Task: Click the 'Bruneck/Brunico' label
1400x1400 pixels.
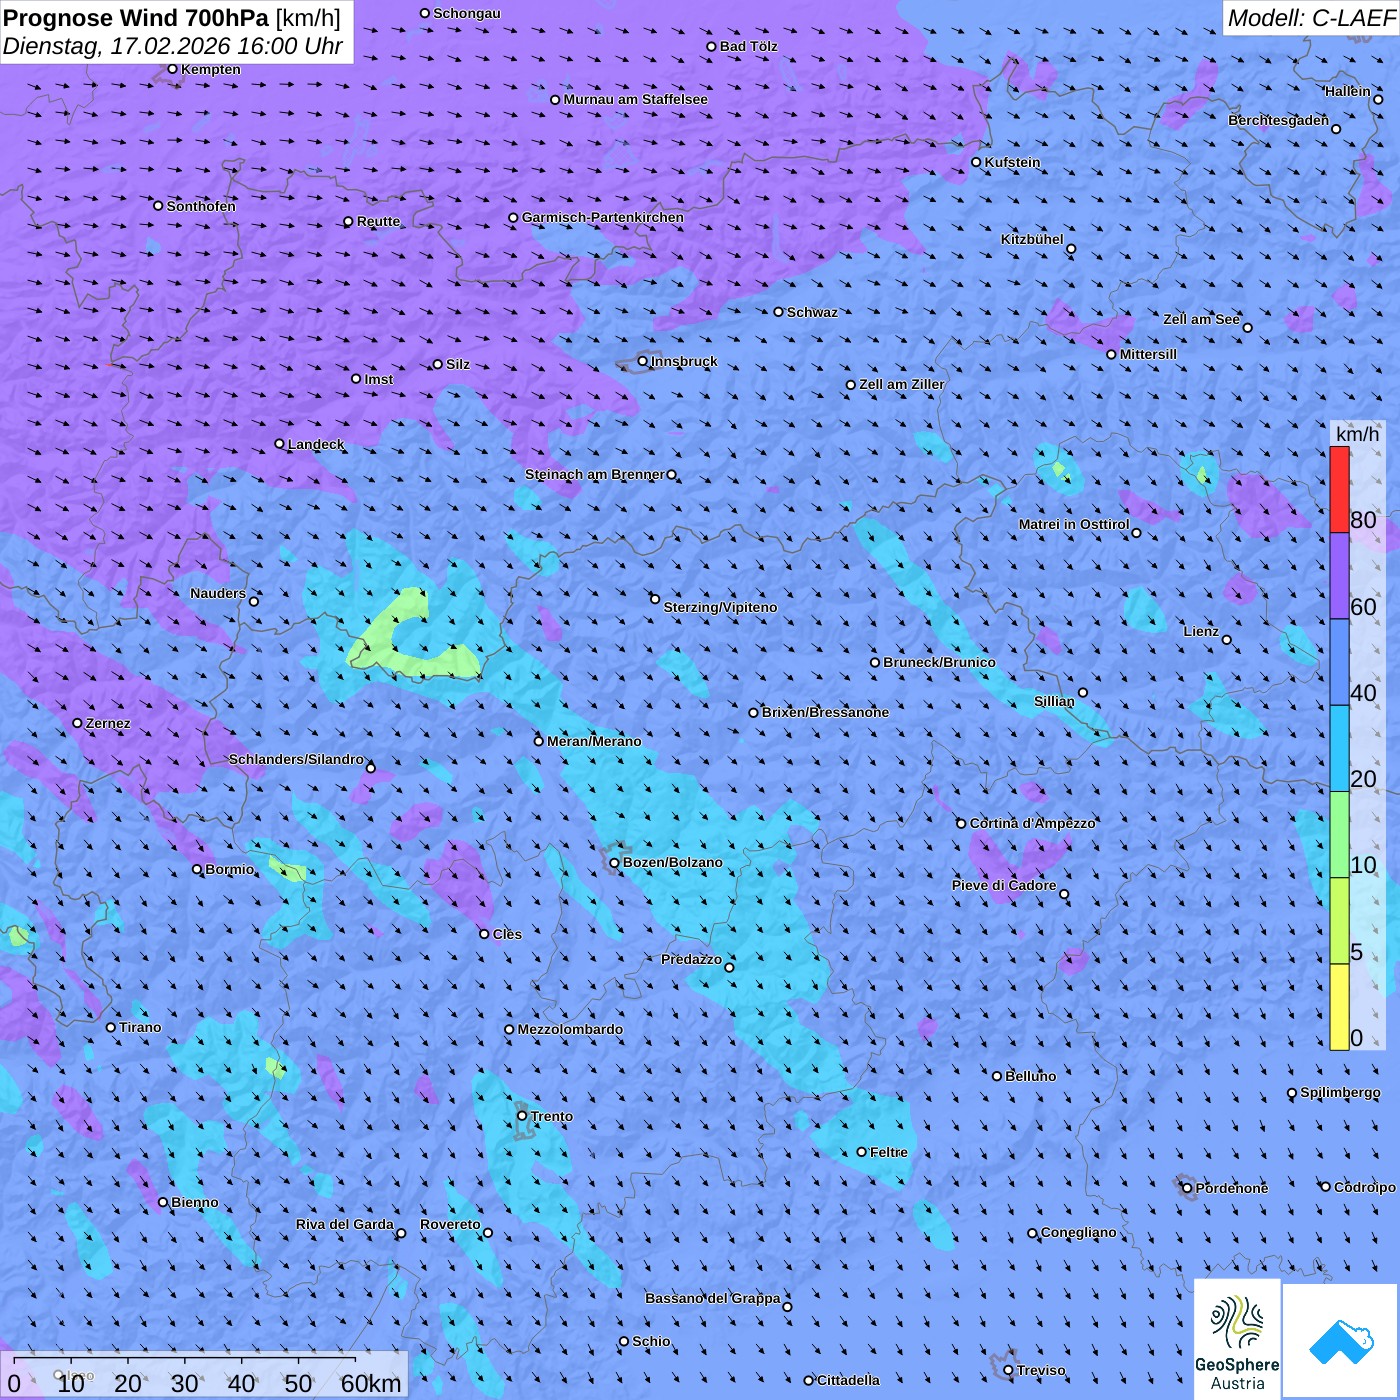Action: pyautogui.click(x=939, y=662)
